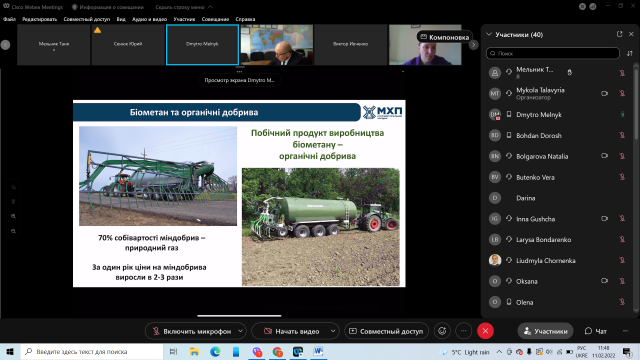The image size is (640, 360).
Task: Click Windows Start button
Action: pos(10,351)
